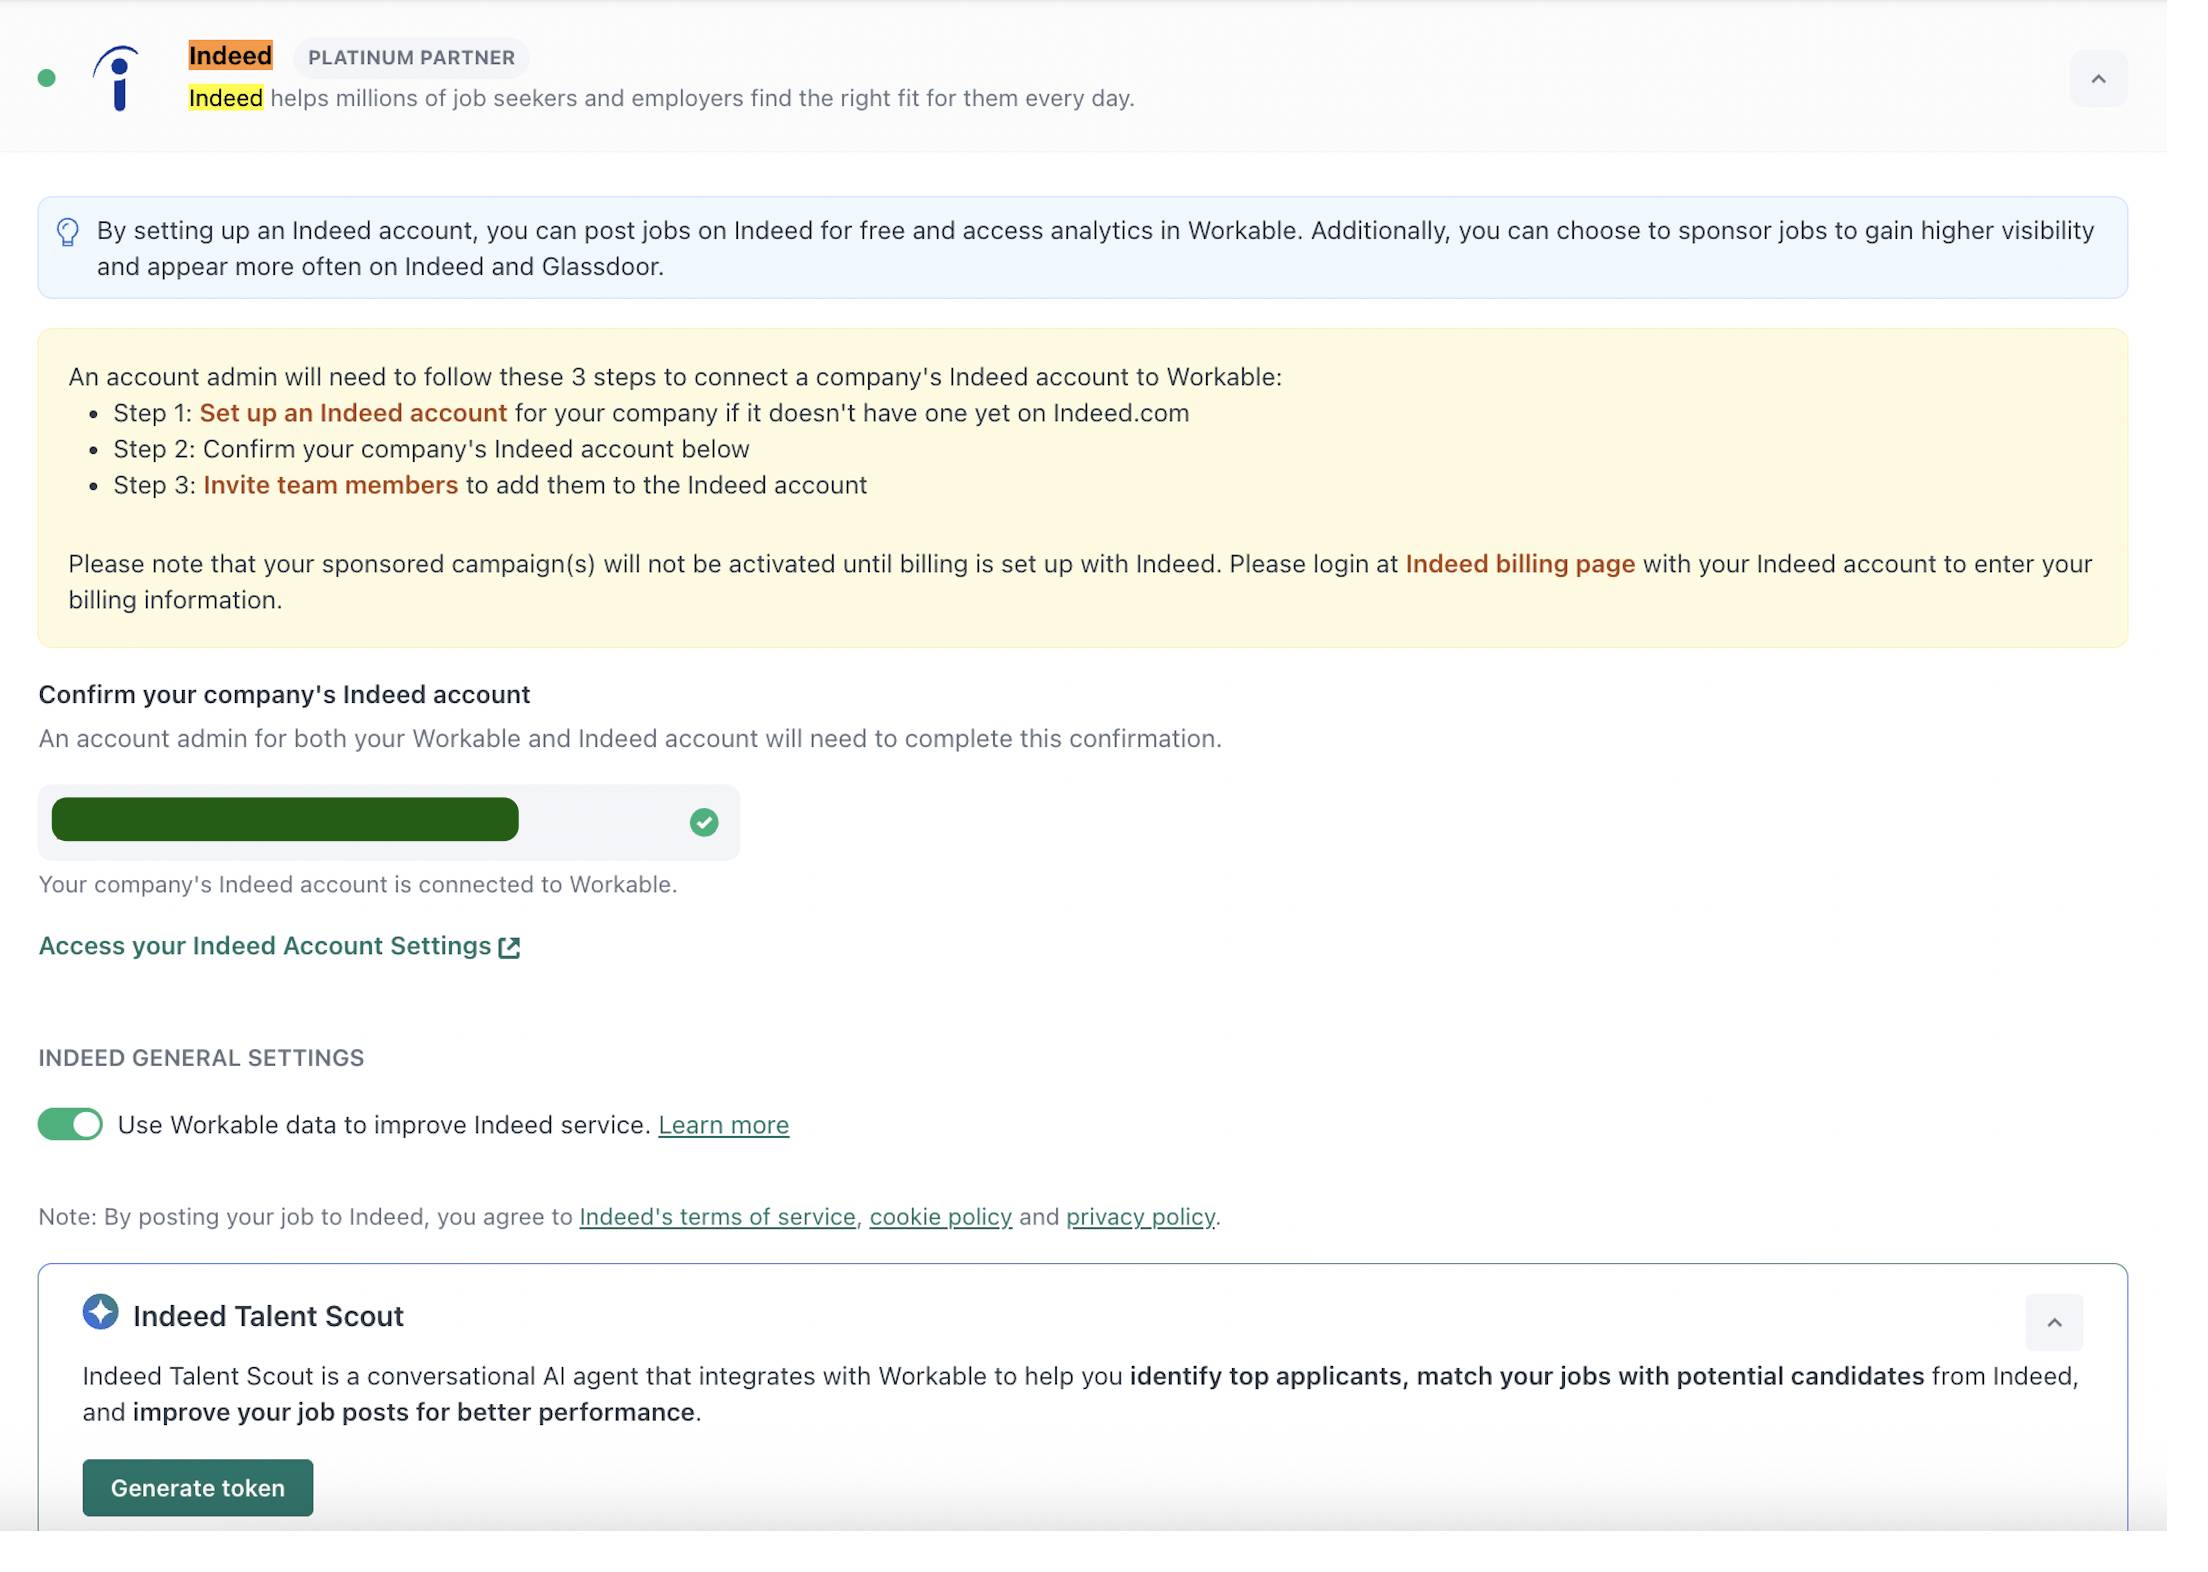Open Indeed's terms of service link

pos(717,1216)
